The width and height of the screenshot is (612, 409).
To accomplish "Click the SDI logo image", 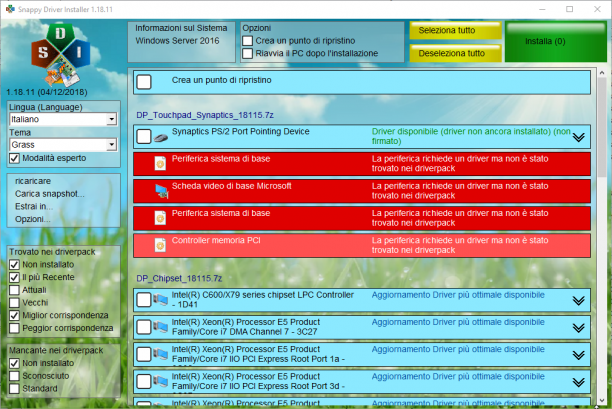I will (x=61, y=55).
